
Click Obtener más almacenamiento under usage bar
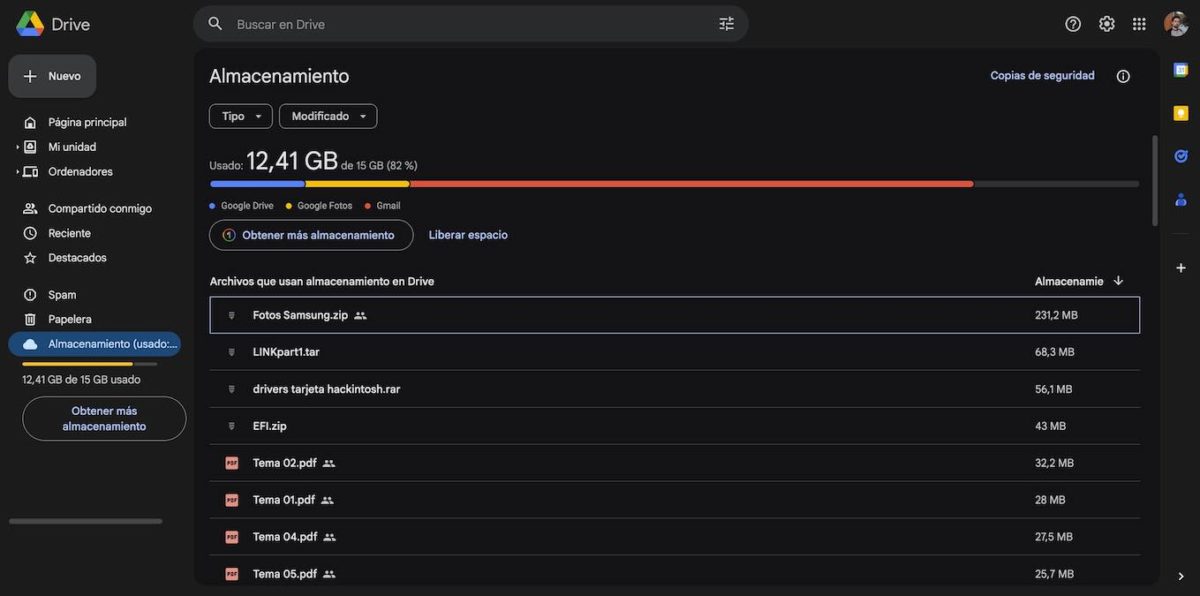(x=311, y=235)
